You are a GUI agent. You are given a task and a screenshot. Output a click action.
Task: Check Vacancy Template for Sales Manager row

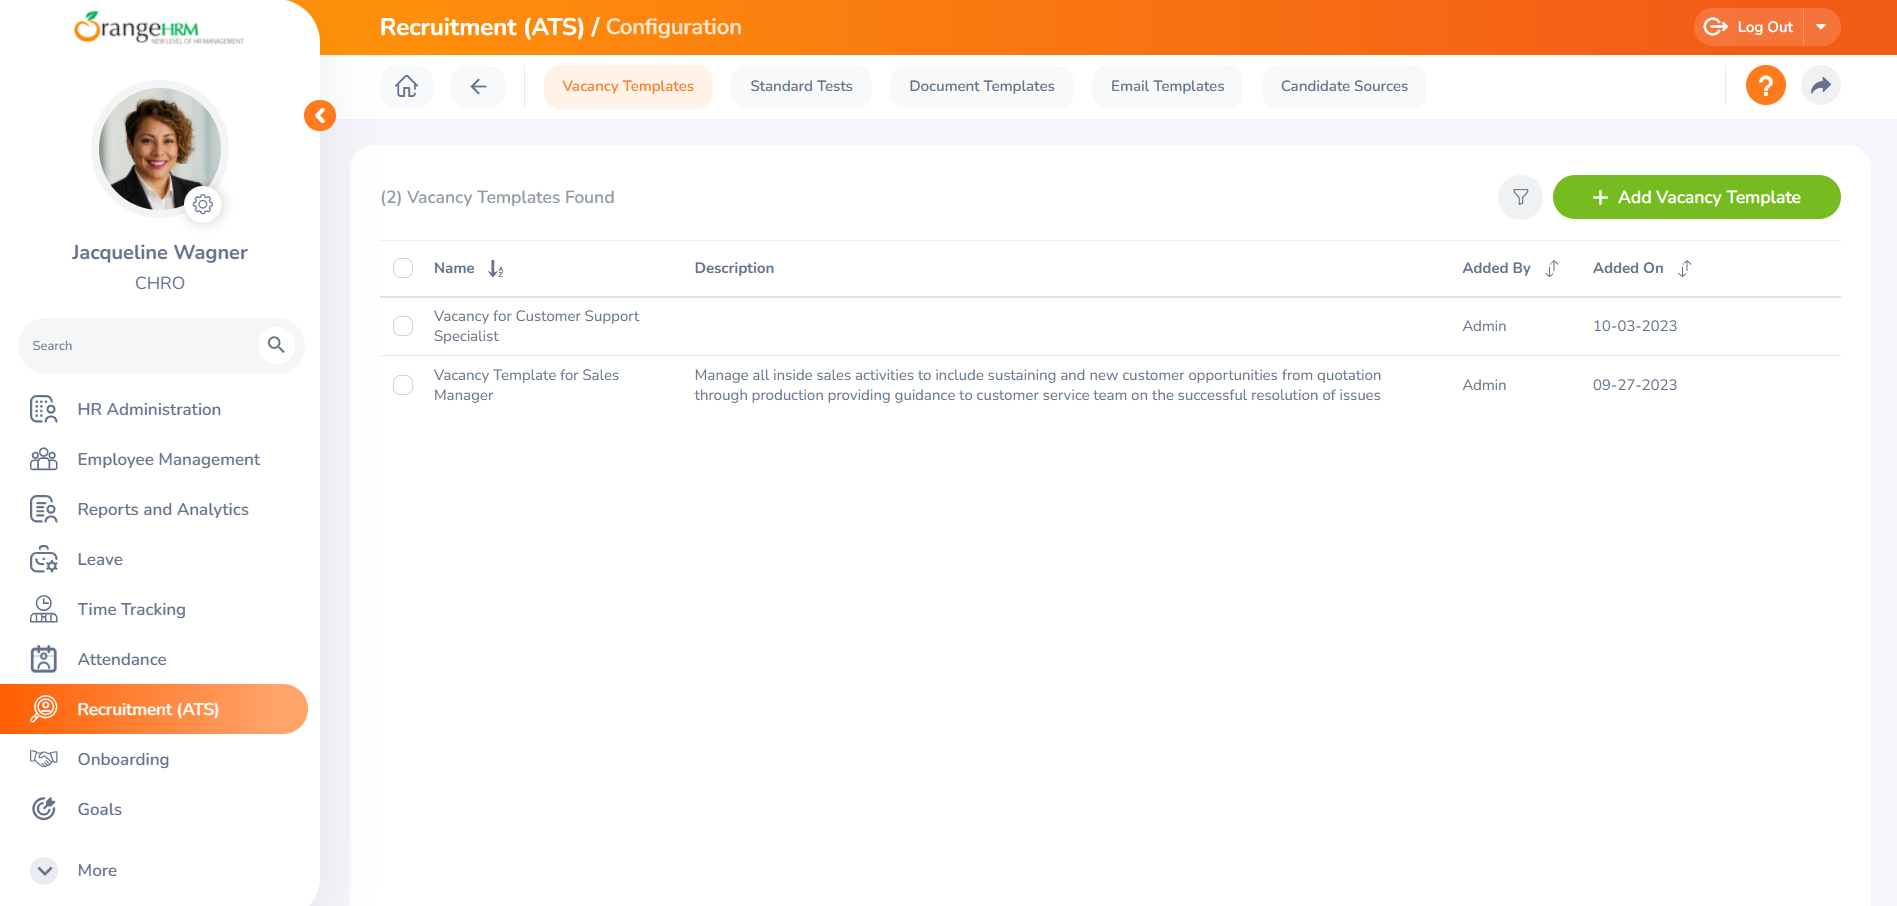pyautogui.click(x=403, y=385)
